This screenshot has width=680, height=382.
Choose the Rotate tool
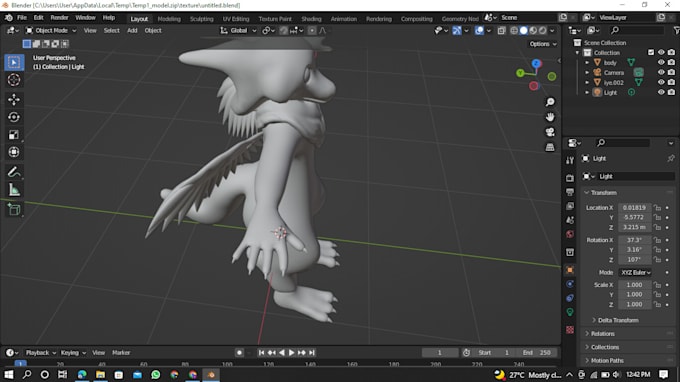14,117
